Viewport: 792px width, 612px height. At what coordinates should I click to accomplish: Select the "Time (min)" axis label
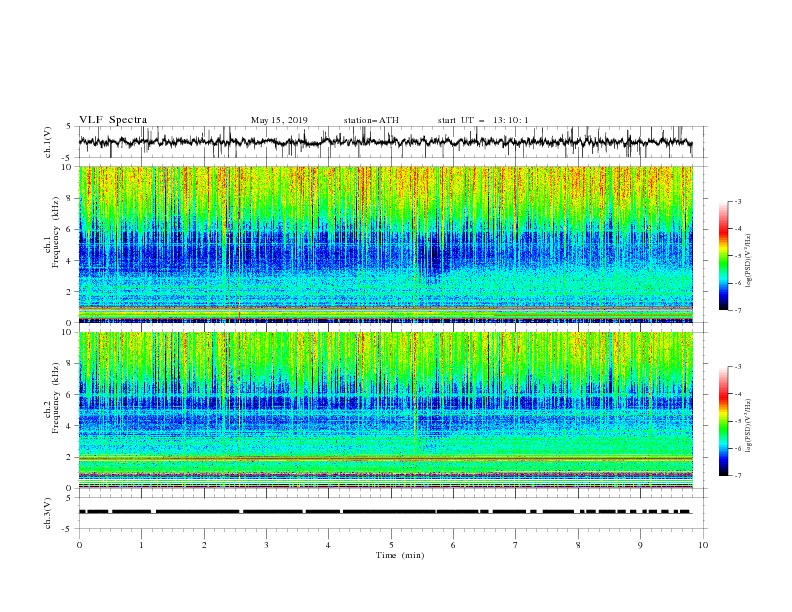pos(400,555)
